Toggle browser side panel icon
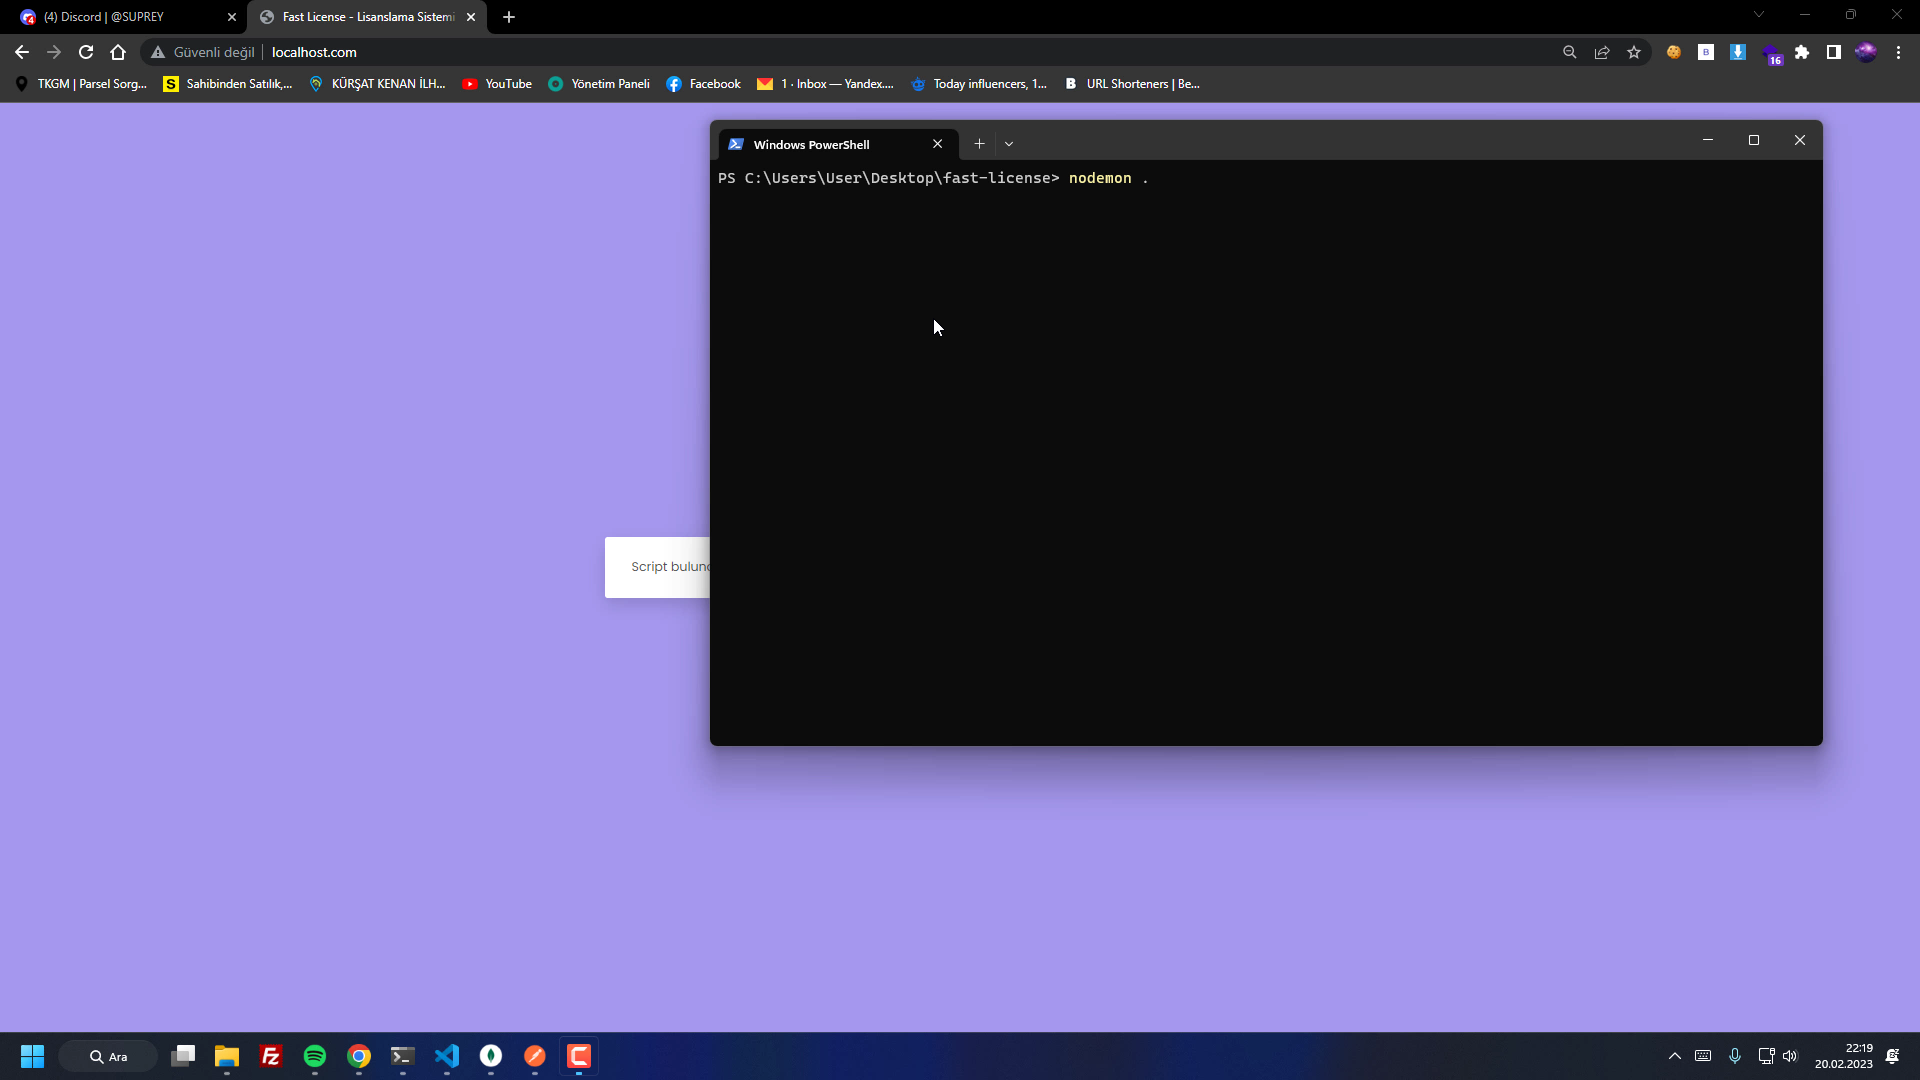The width and height of the screenshot is (1920, 1080). tap(1834, 52)
